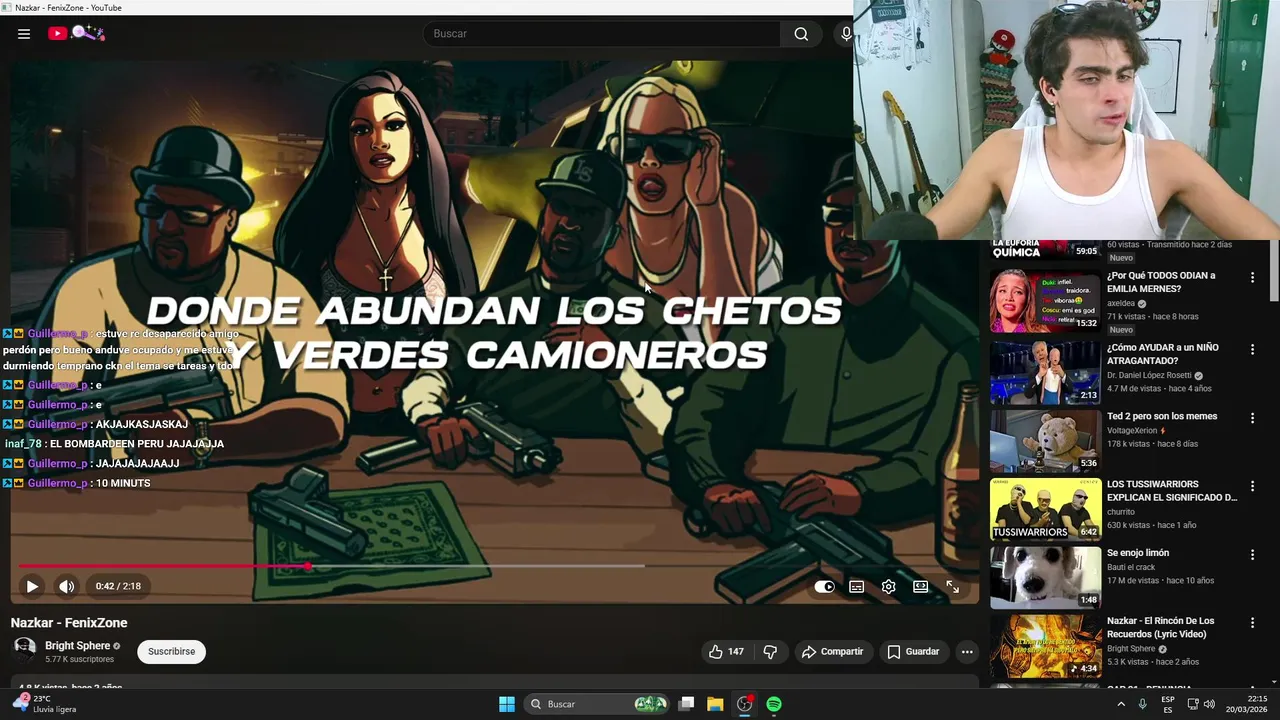Viewport: 1280px width, 720px height.
Task: Open the Bauti el crack channel name
Action: click(x=1131, y=567)
